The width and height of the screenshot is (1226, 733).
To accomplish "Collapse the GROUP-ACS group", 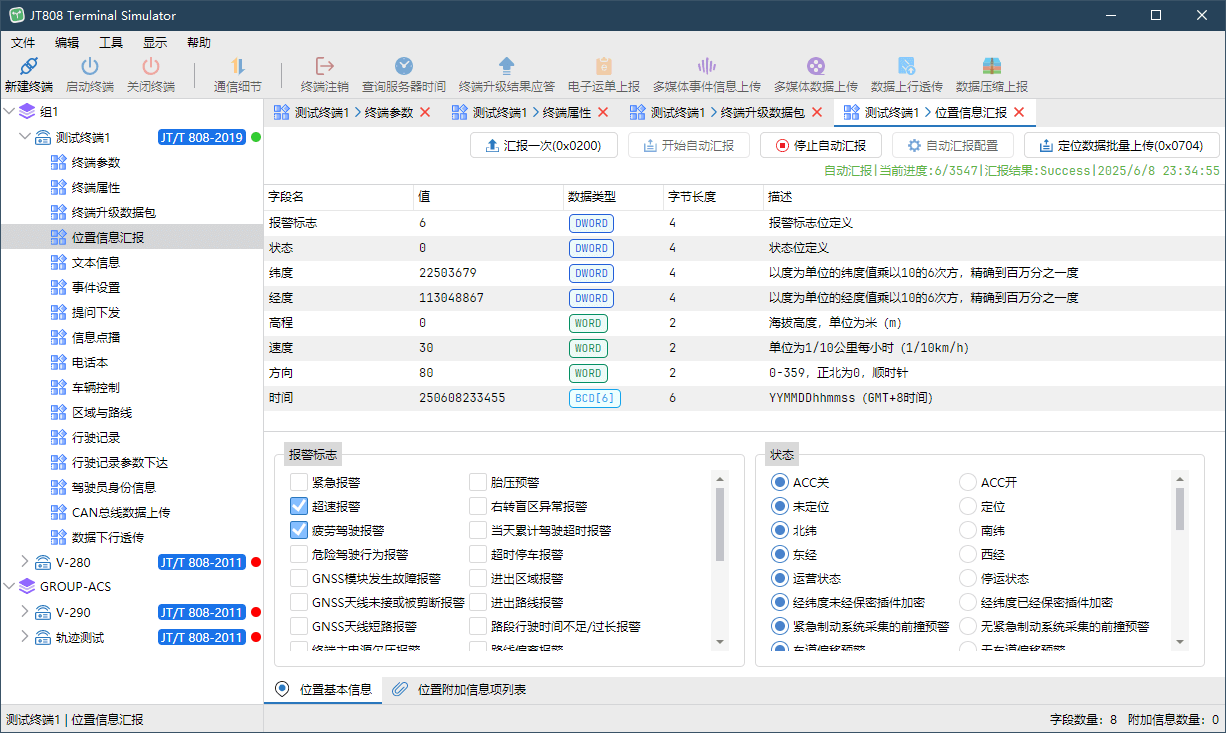I will 9,587.
